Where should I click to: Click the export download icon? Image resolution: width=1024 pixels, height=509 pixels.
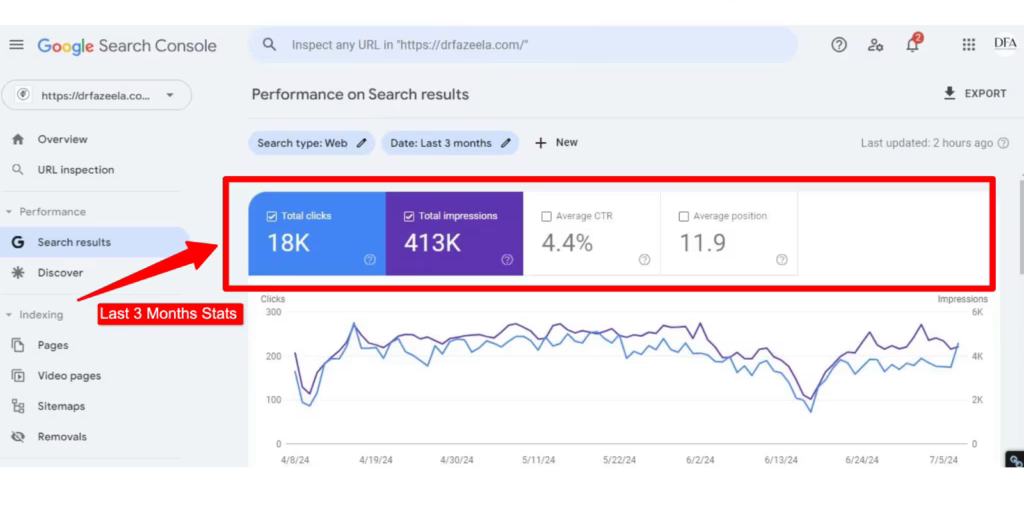(950, 93)
